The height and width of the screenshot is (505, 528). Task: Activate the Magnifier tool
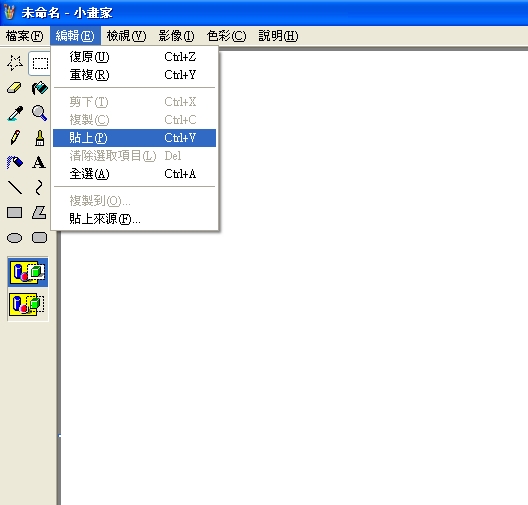[x=40, y=113]
